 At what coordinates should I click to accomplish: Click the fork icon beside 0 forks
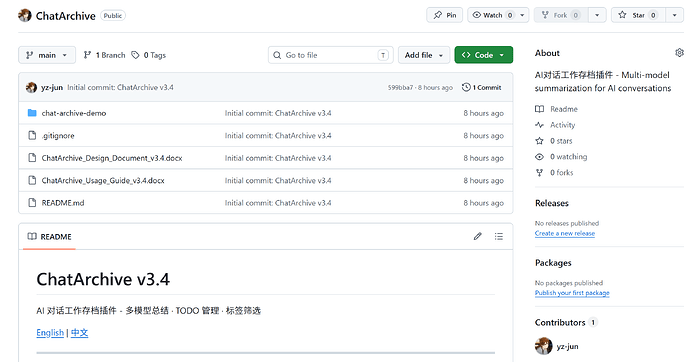click(x=539, y=172)
